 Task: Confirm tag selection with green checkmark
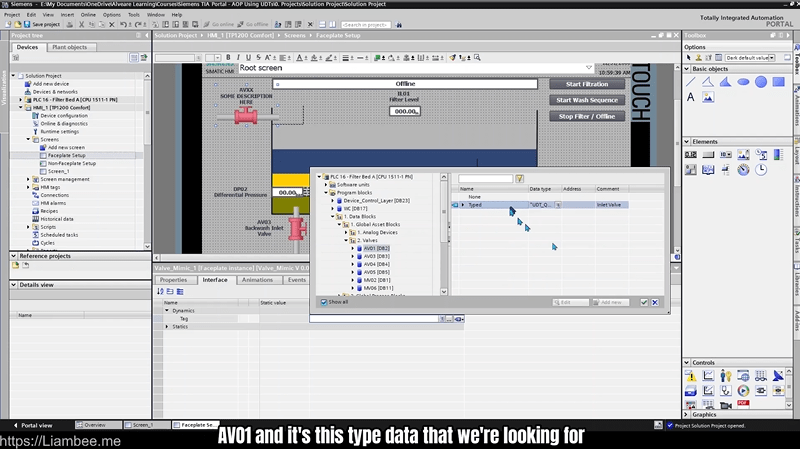(644, 302)
